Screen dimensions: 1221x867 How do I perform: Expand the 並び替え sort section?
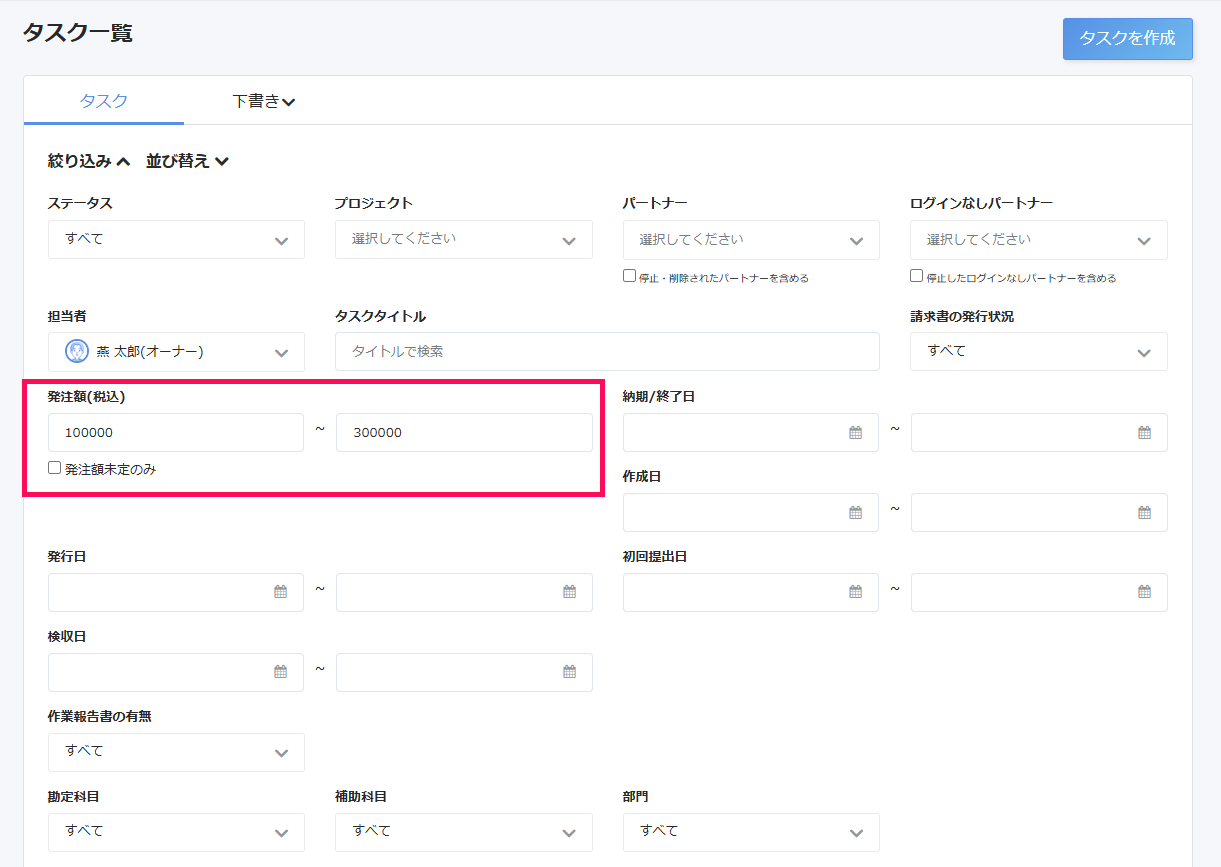[x=187, y=161]
